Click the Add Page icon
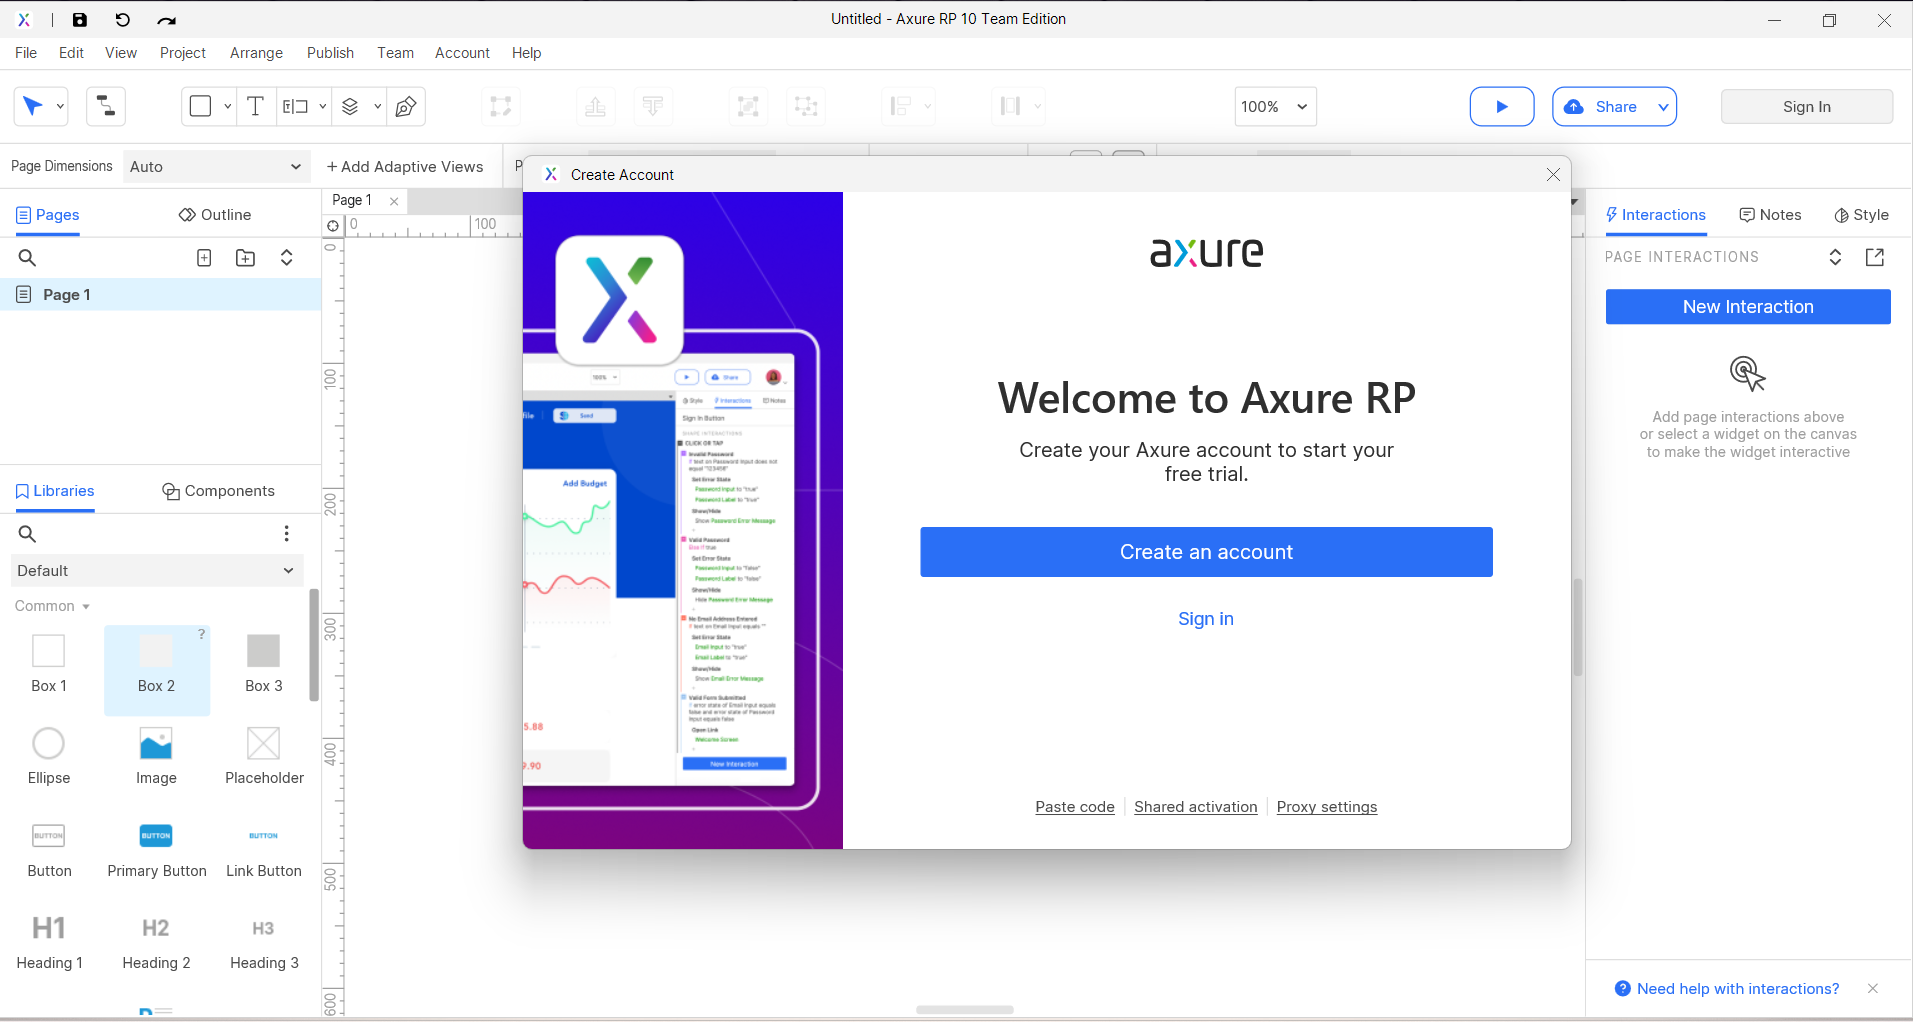1913x1022 pixels. [204, 258]
